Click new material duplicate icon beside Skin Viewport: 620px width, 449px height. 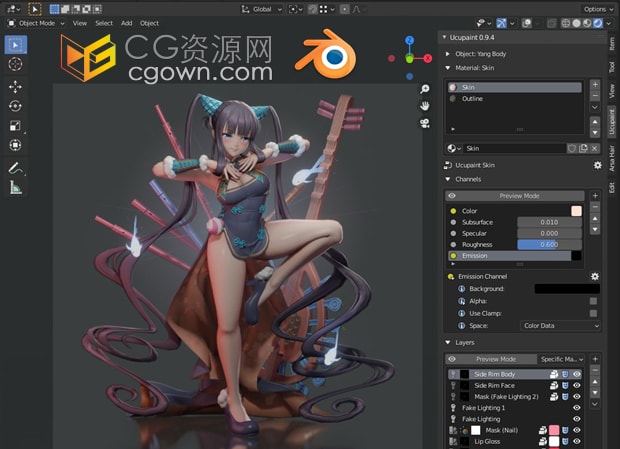pos(583,148)
